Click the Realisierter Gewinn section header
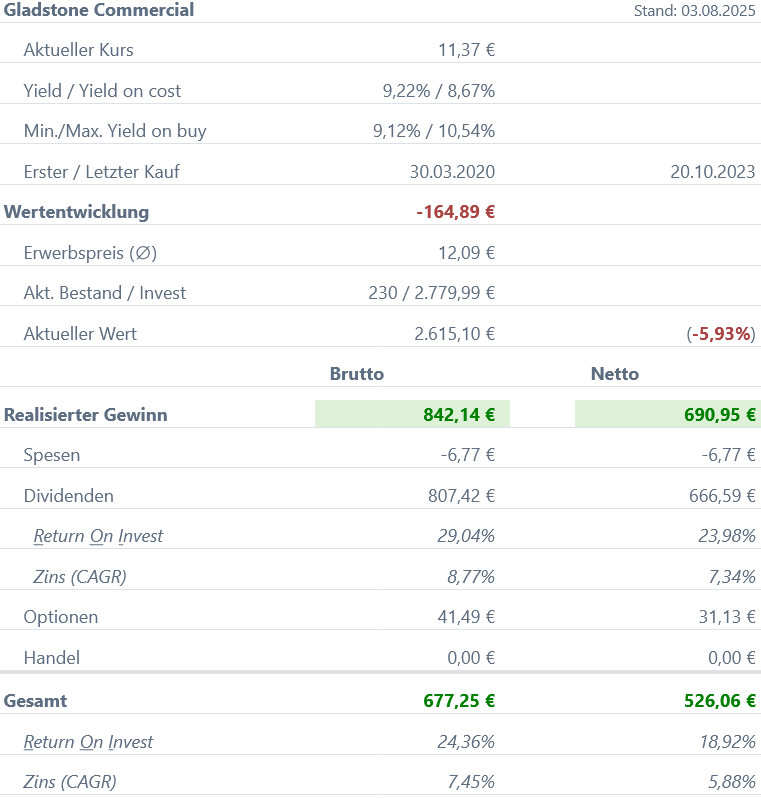 (x=86, y=415)
